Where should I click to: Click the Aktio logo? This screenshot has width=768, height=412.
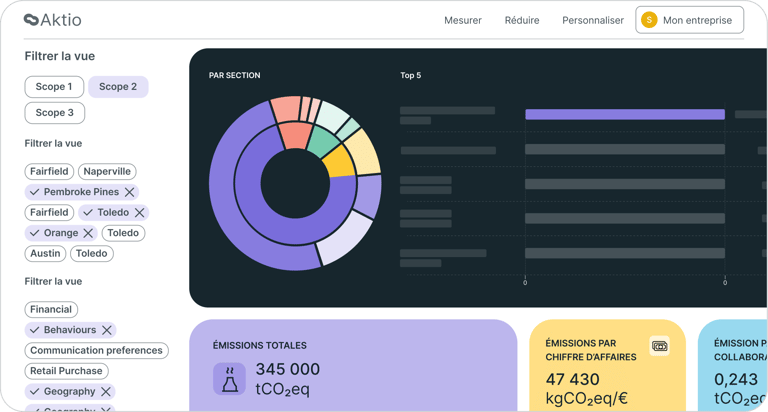click(x=52, y=20)
